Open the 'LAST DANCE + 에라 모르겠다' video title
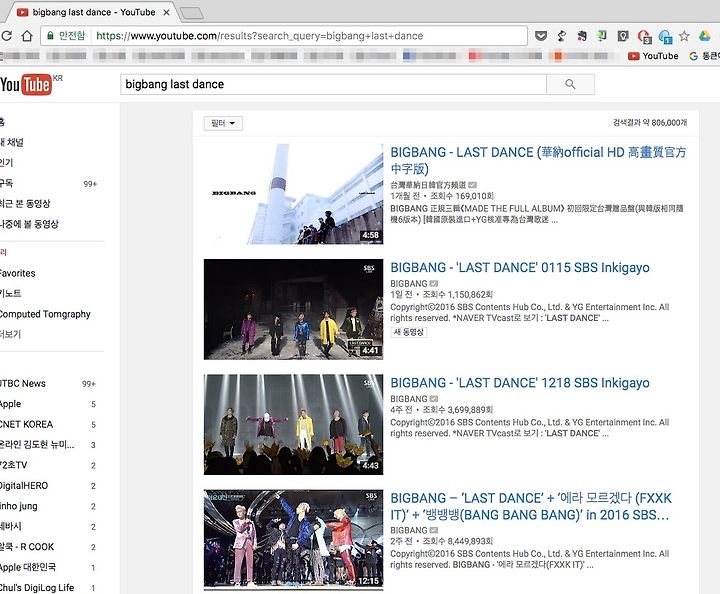The width and height of the screenshot is (720, 594). point(531,506)
